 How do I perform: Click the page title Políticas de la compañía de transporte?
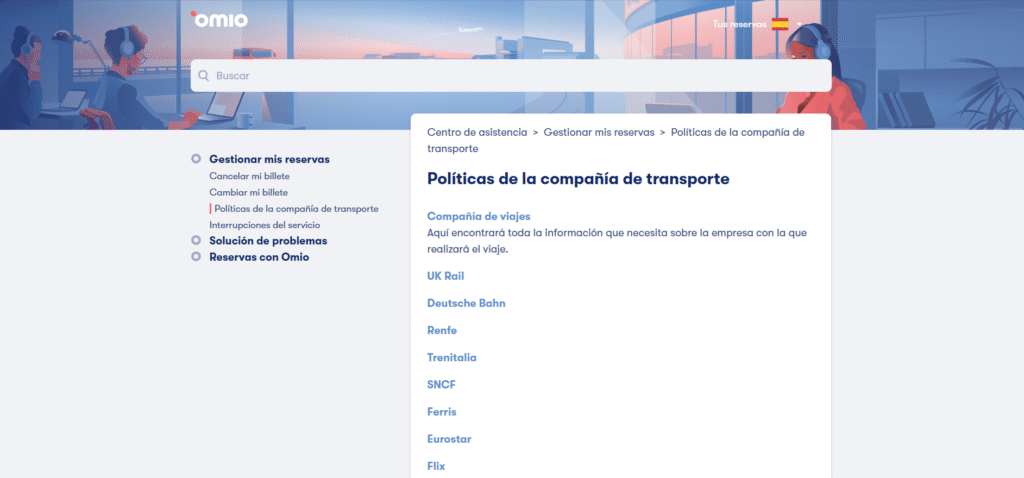[578, 179]
